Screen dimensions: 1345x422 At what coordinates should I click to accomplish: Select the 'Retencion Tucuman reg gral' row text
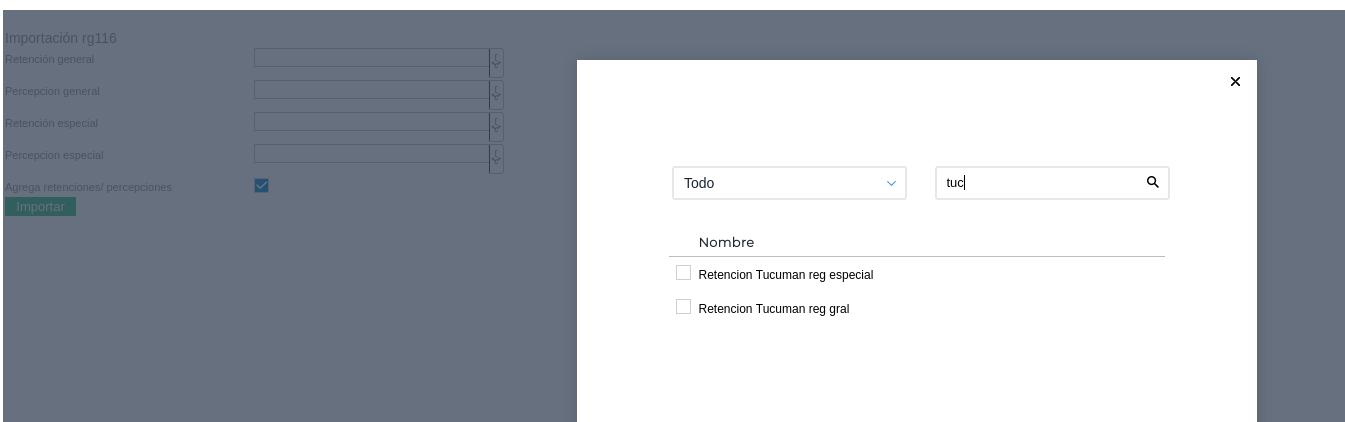pos(773,309)
